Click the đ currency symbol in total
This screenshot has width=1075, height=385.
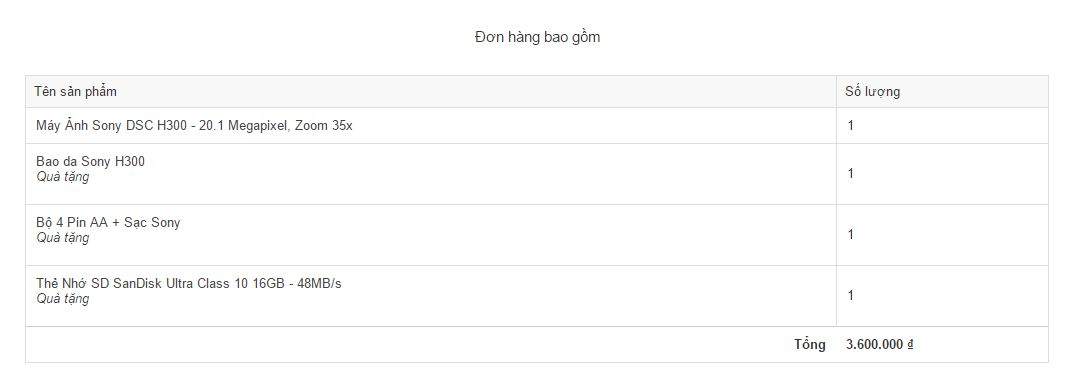click(x=910, y=345)
